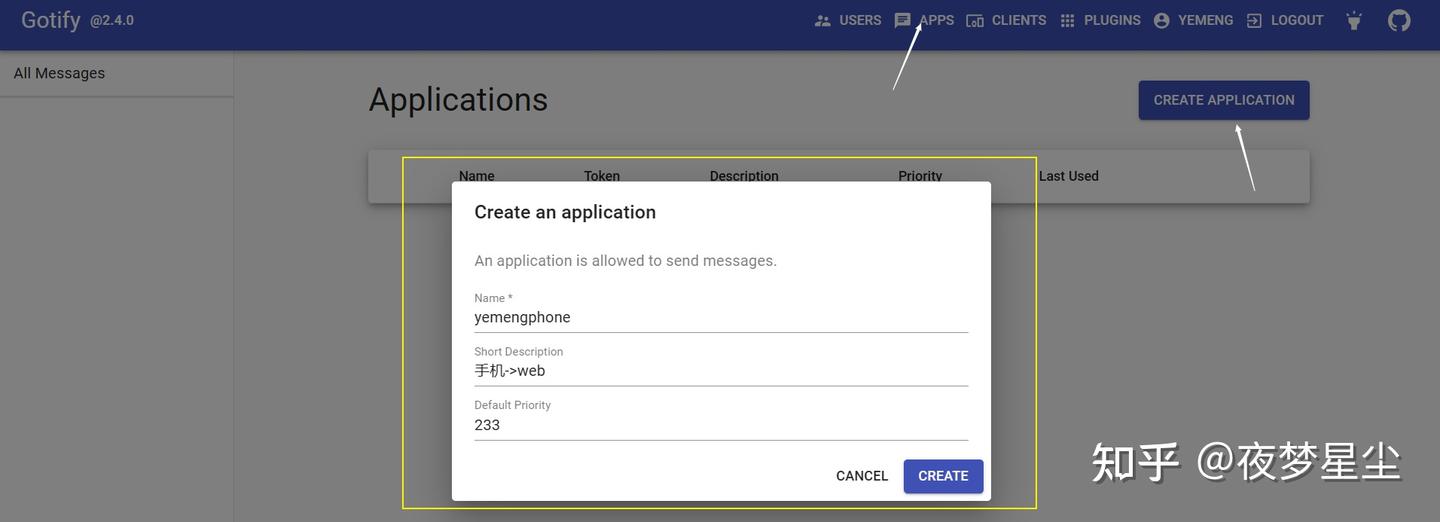Click the Users people icon

[823, 20]
